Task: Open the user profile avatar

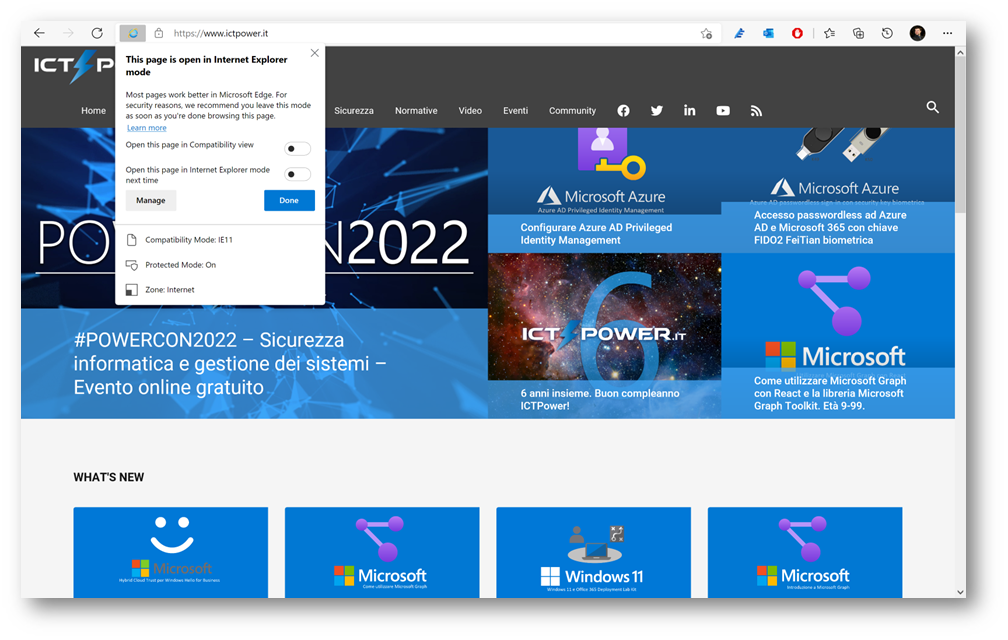Action: click(x=917, y=33)
